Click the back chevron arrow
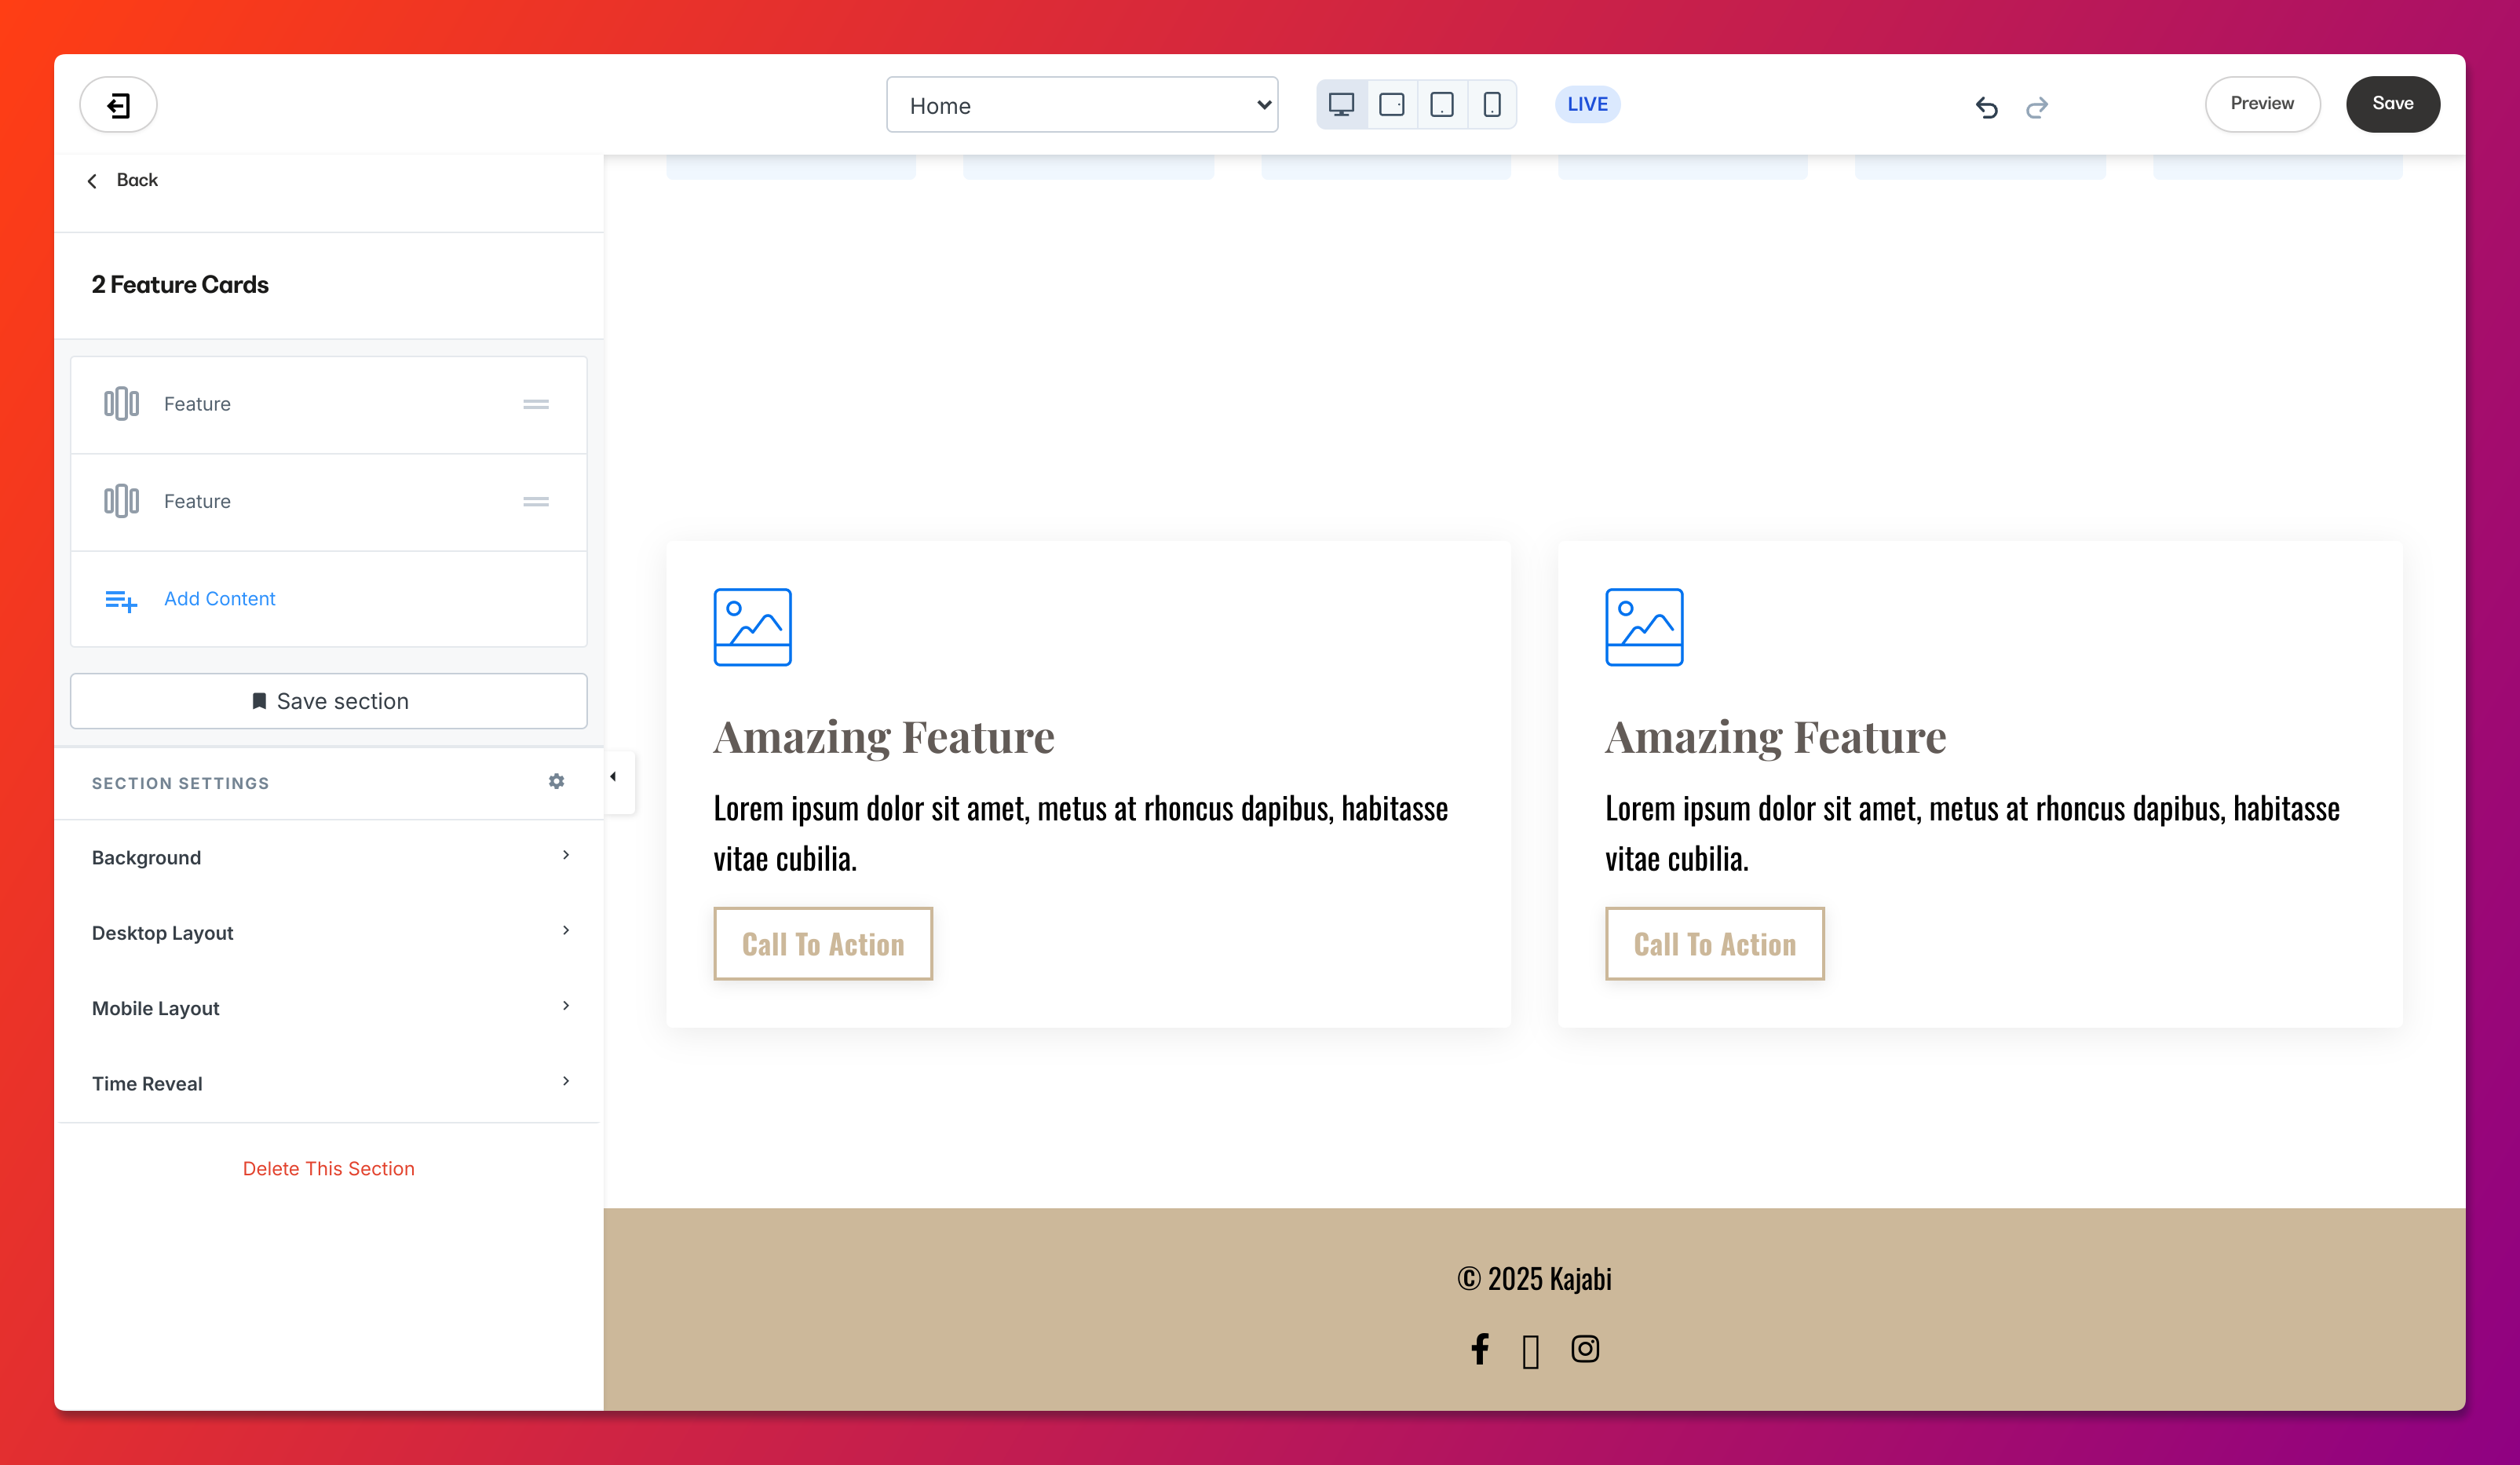This screenshot has height=1465, width=2520. pos(92,181)
